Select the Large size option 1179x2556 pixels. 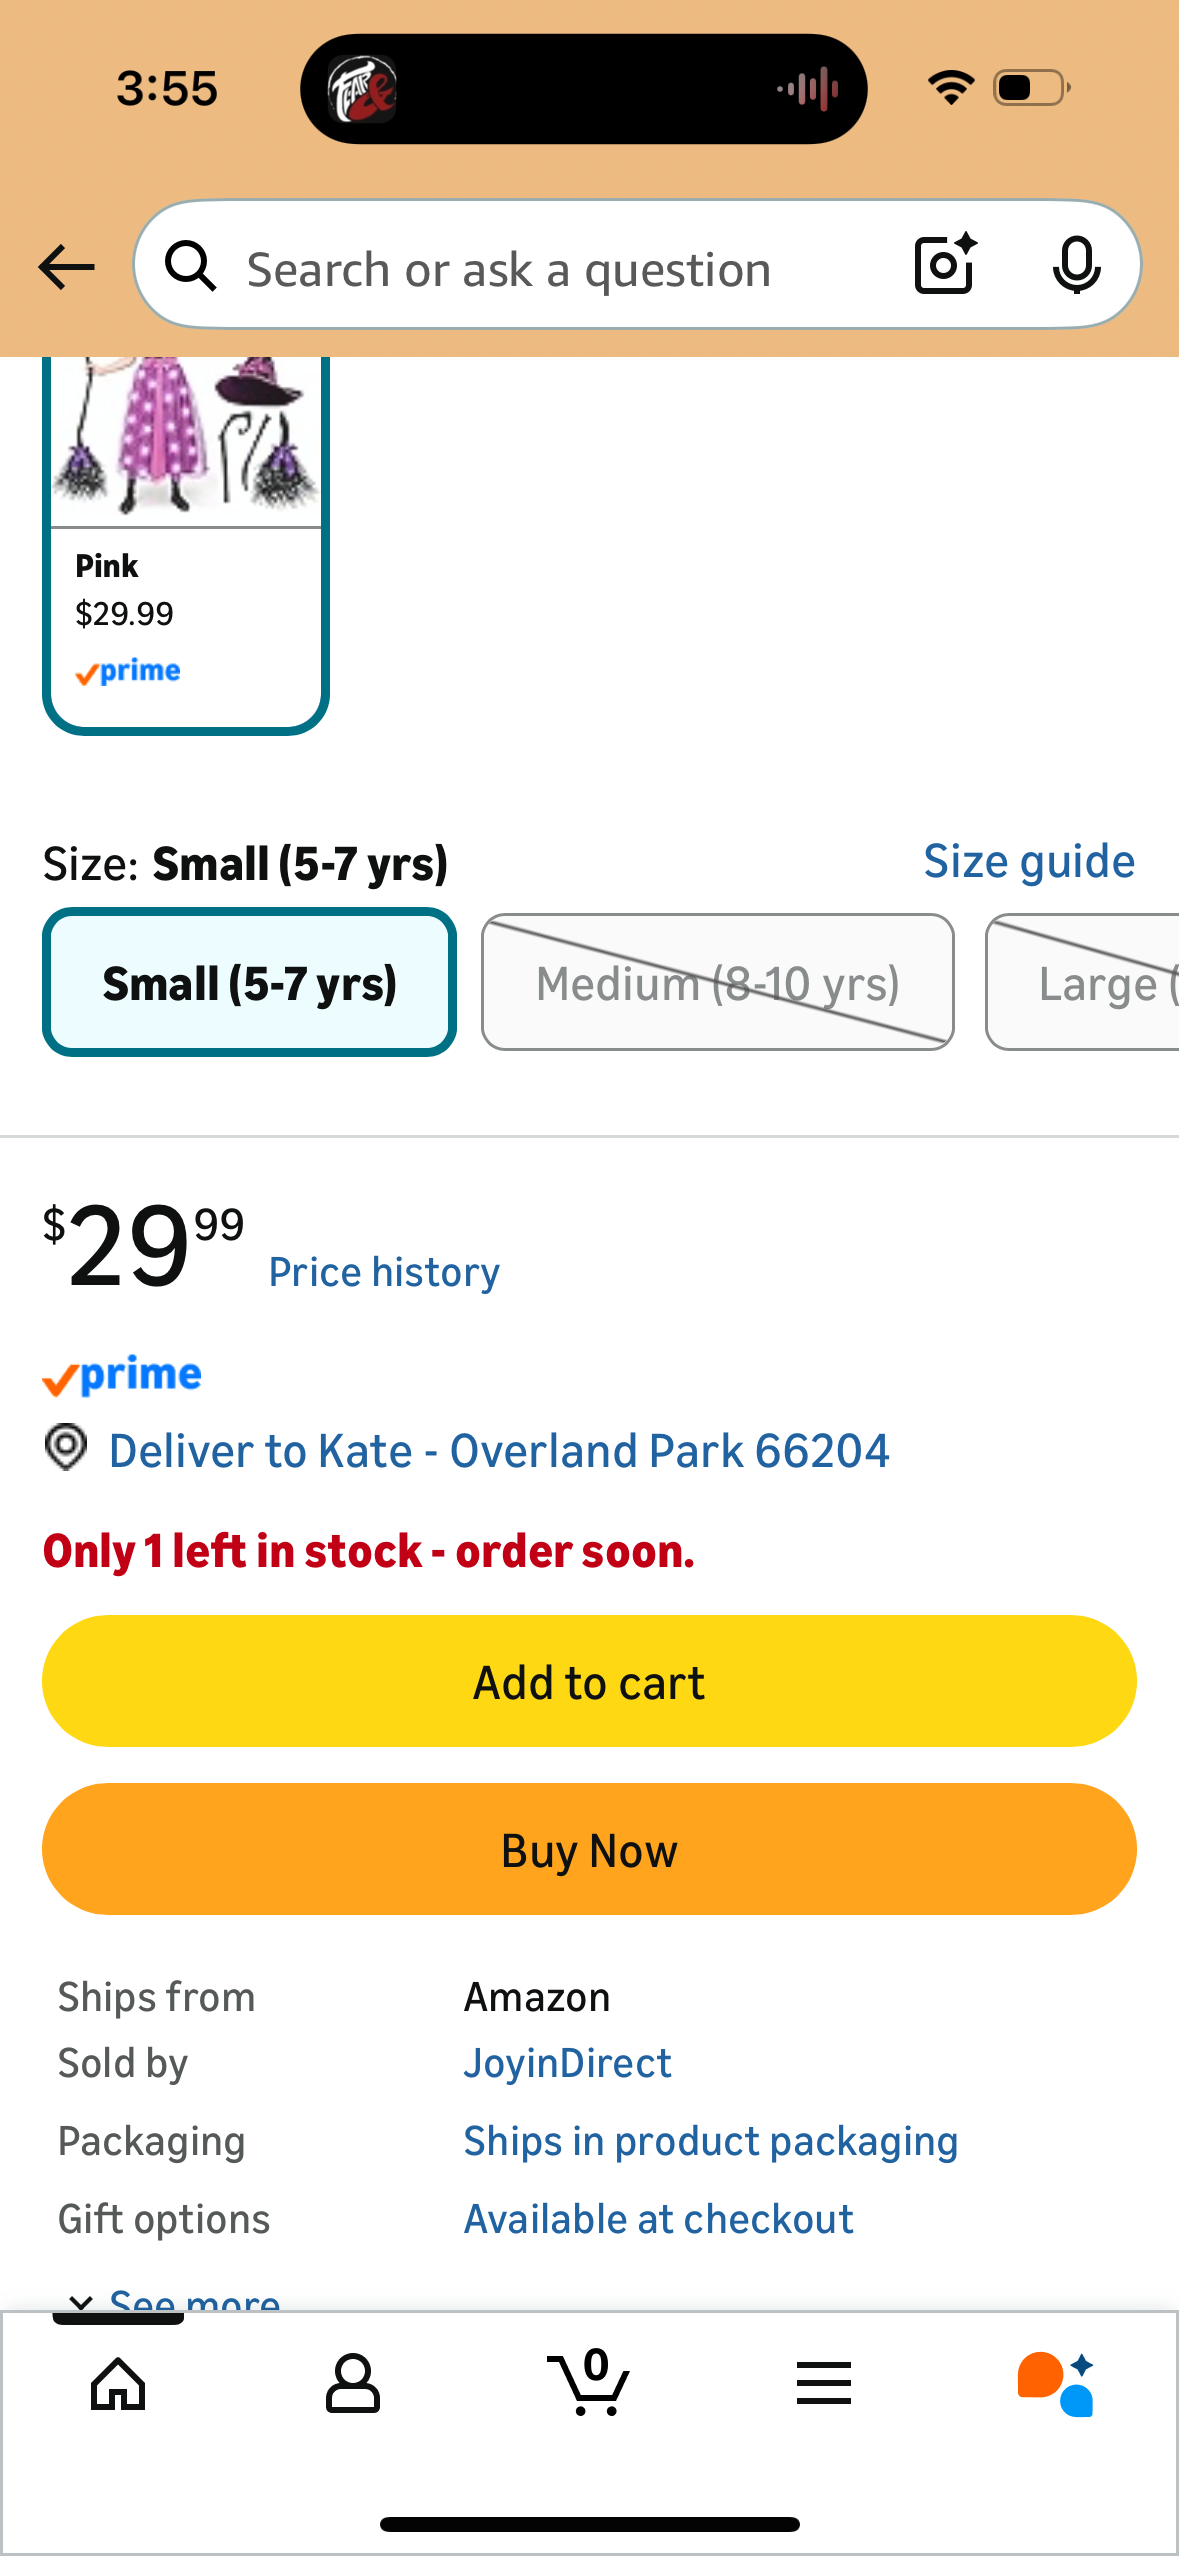1083,982
